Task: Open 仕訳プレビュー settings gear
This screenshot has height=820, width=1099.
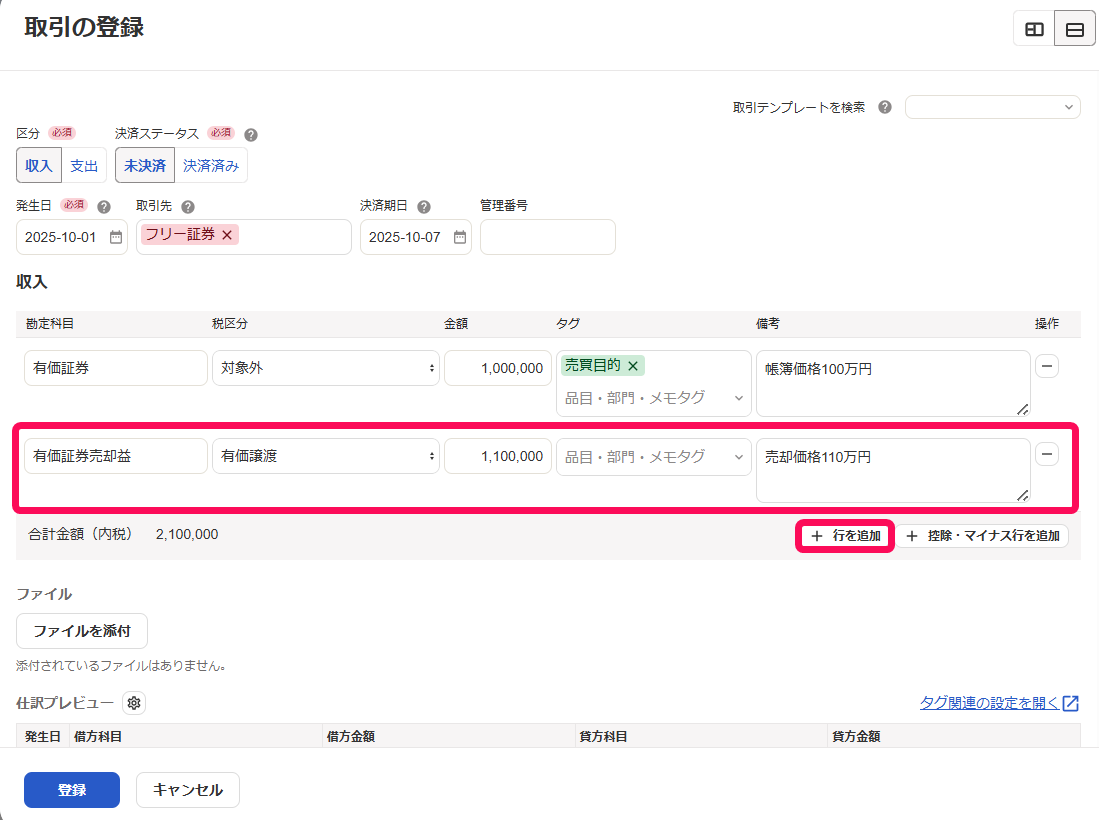Action: (x=134, y=703)
